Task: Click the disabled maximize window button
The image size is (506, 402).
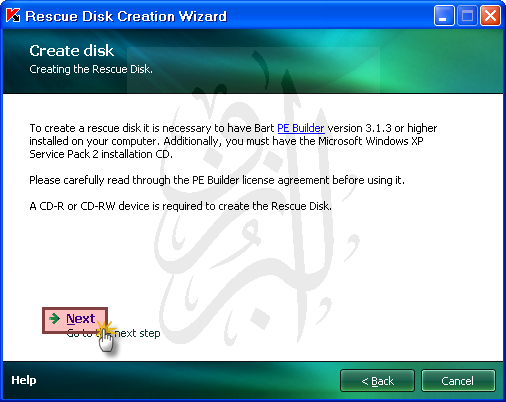Action: (467, 16)
